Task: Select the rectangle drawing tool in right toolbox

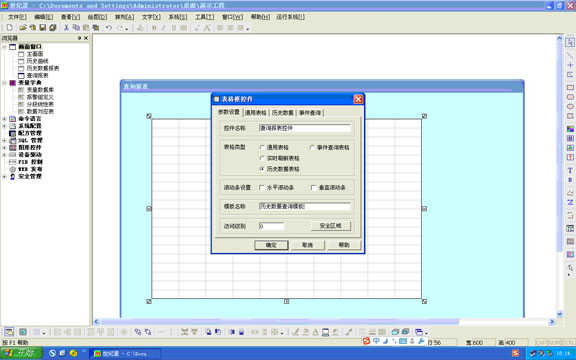Action: [570, 87]
